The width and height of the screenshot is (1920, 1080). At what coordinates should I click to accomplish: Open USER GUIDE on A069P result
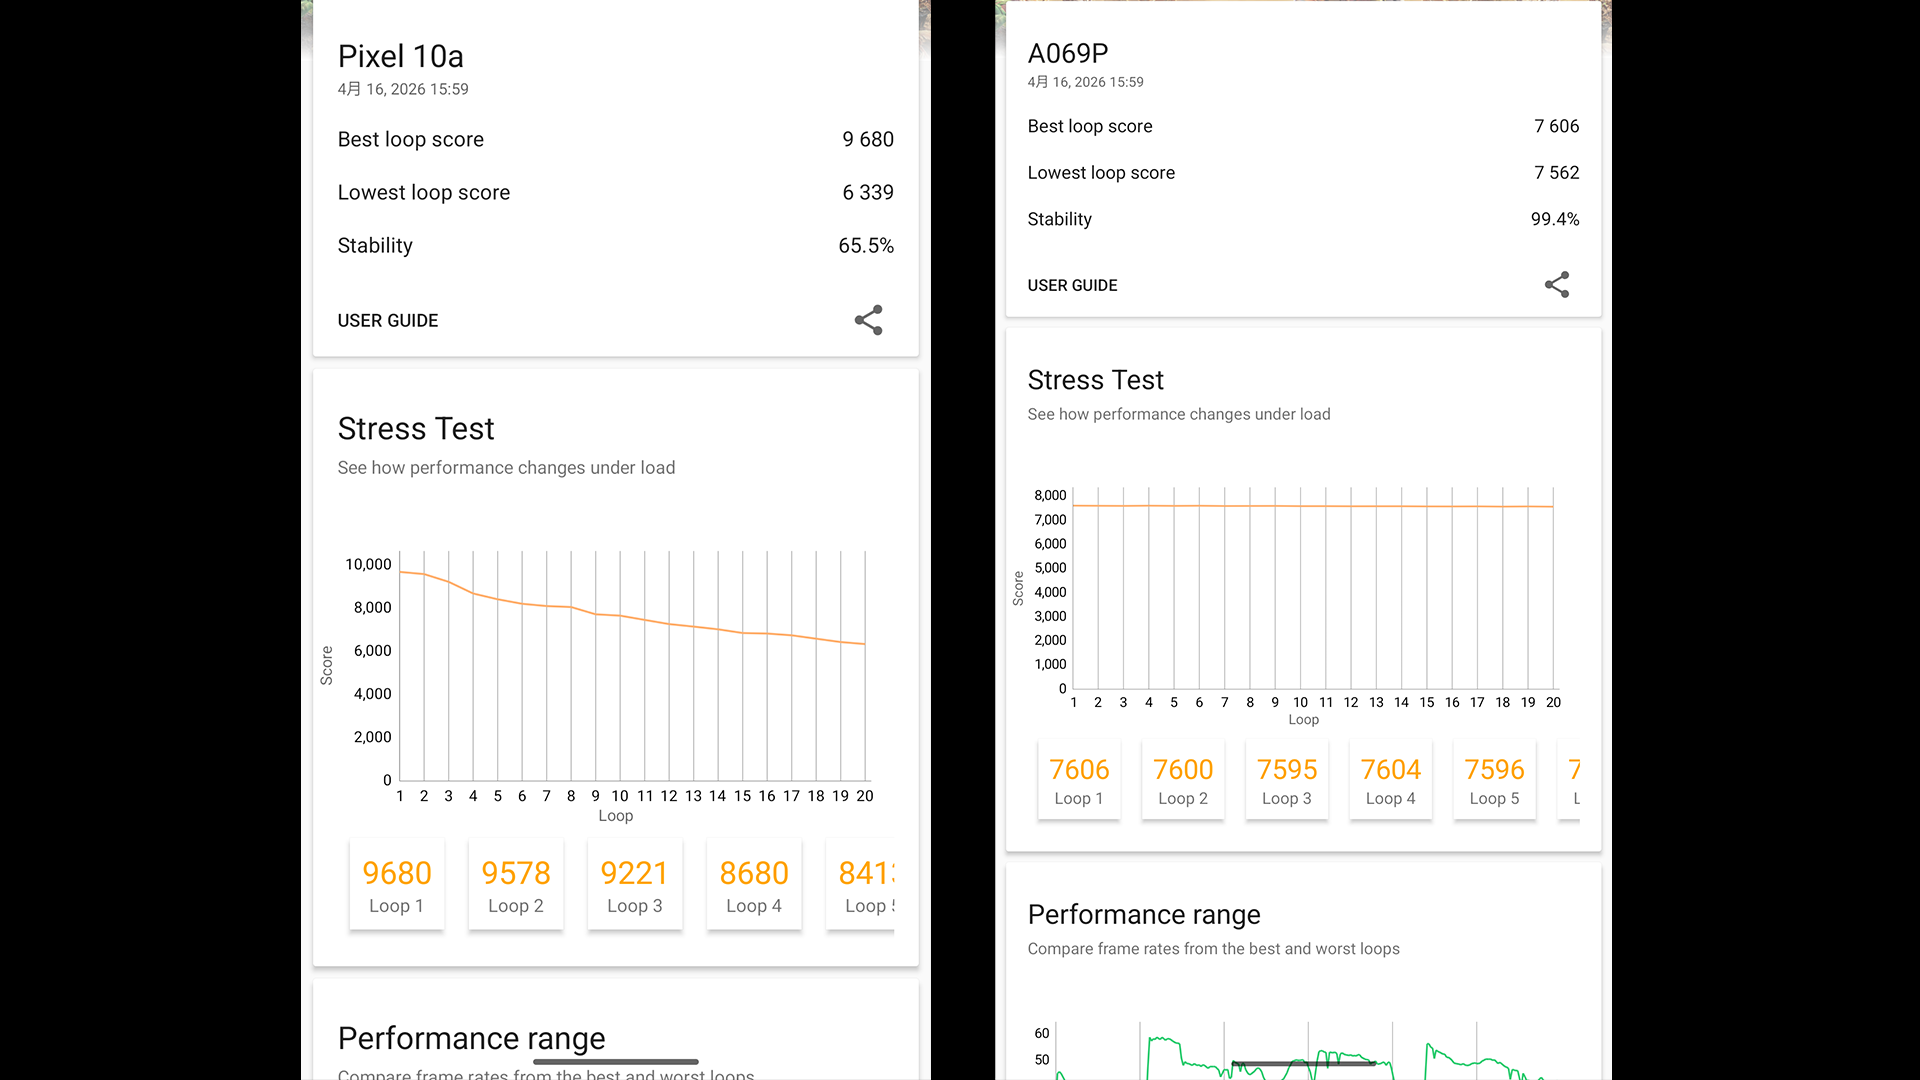[1072, 285]
